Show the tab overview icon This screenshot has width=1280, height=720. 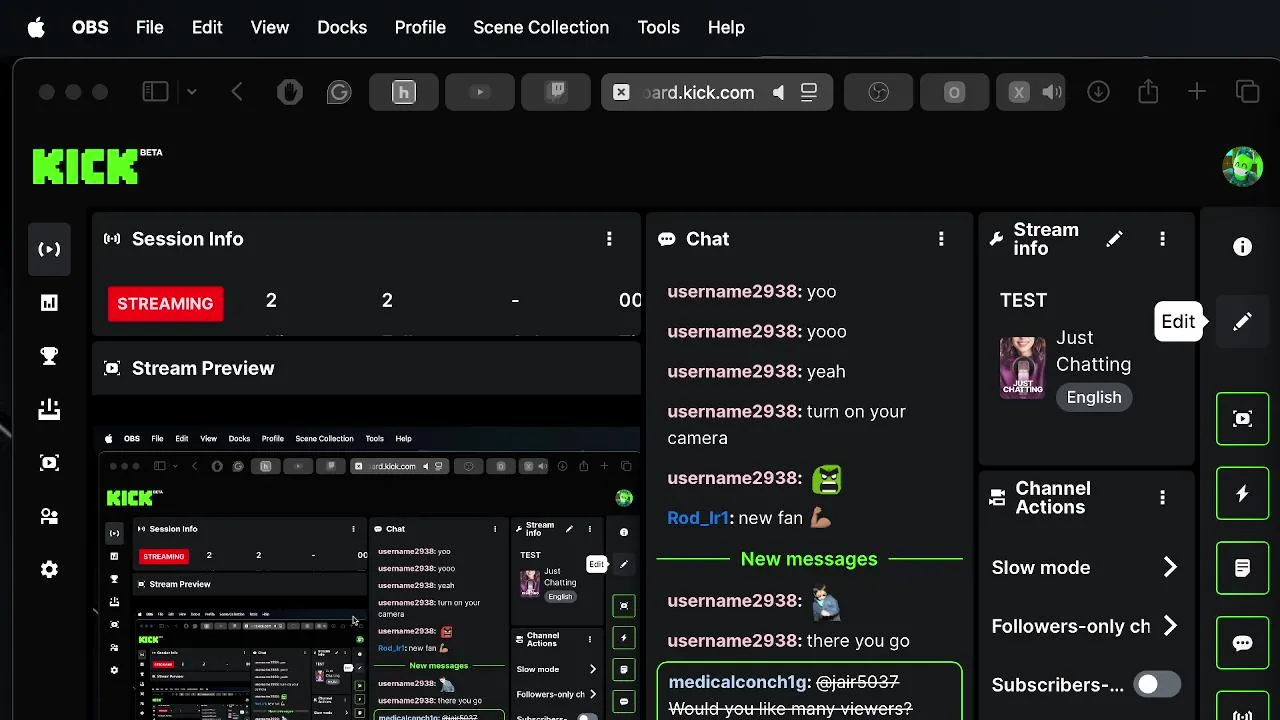(1247, 92)
